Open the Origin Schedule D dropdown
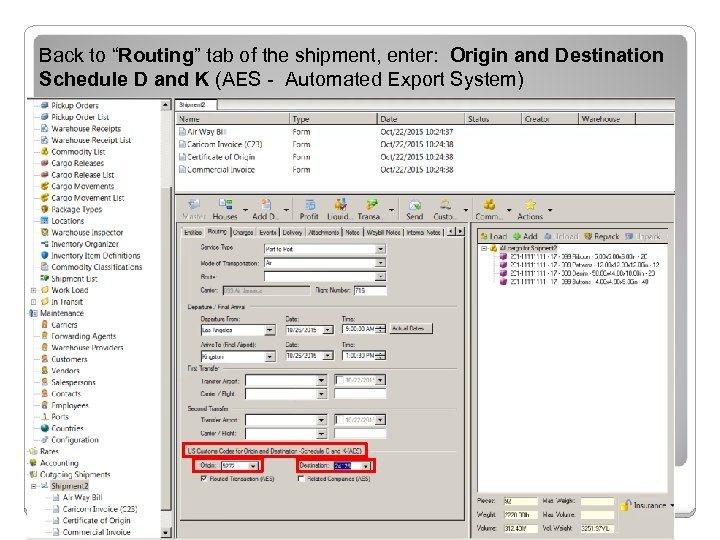The width and height of the screenshot is (720, 540). [253, 466]
